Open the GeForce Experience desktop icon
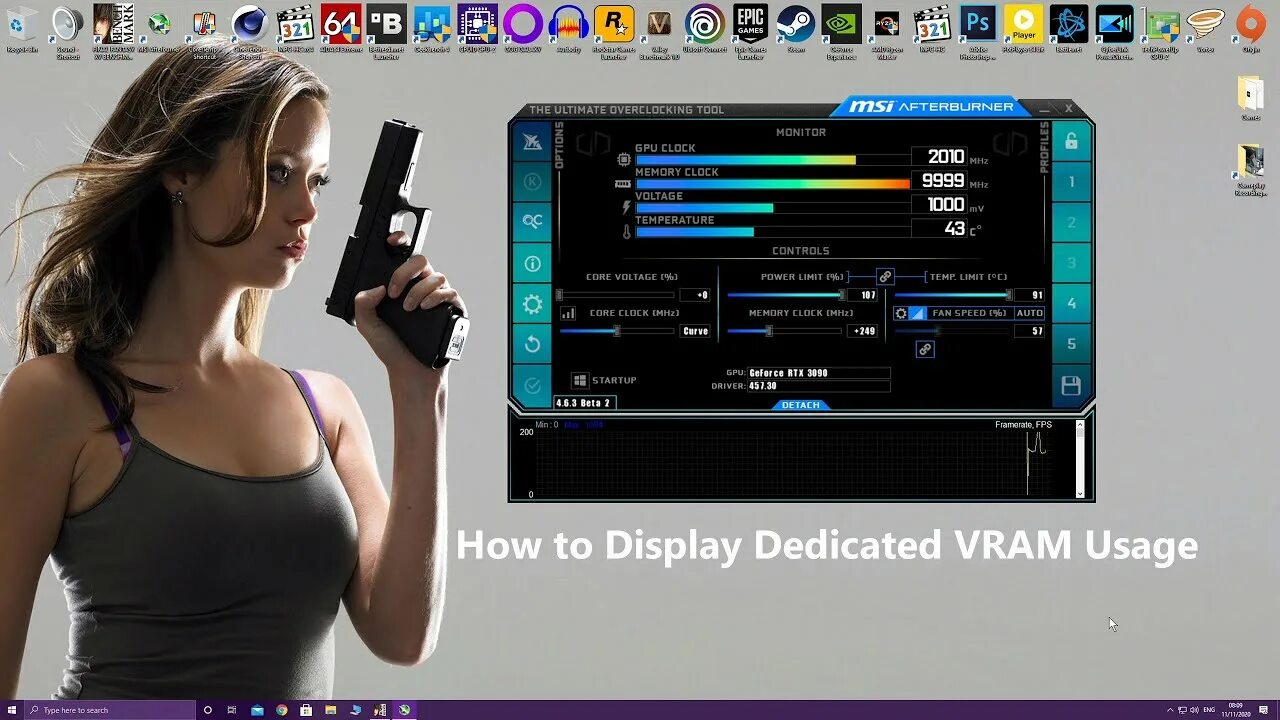Screen dimensions: 1280x720 pyautogui.click(x=842, y=31)
